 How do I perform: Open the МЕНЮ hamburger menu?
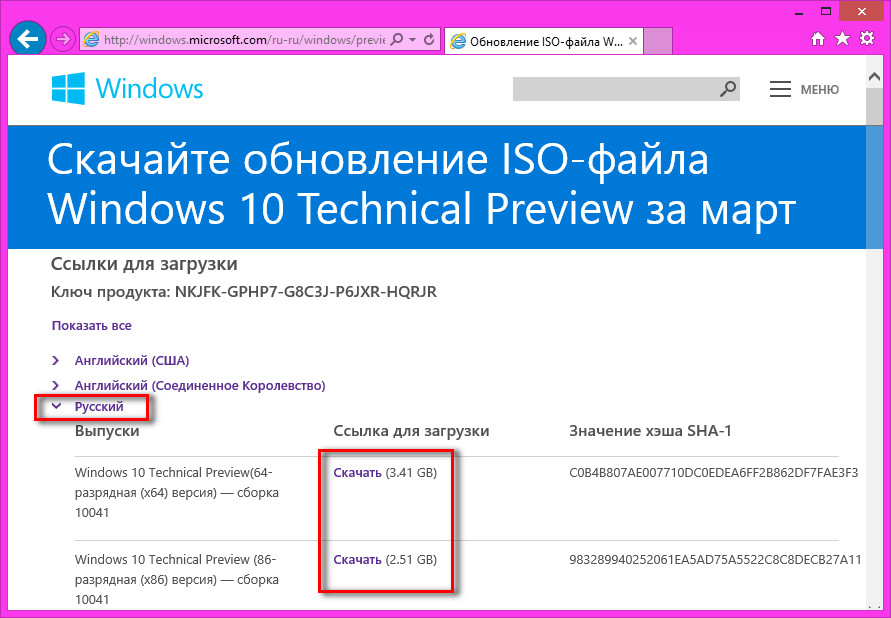click(x=803, y=89)
